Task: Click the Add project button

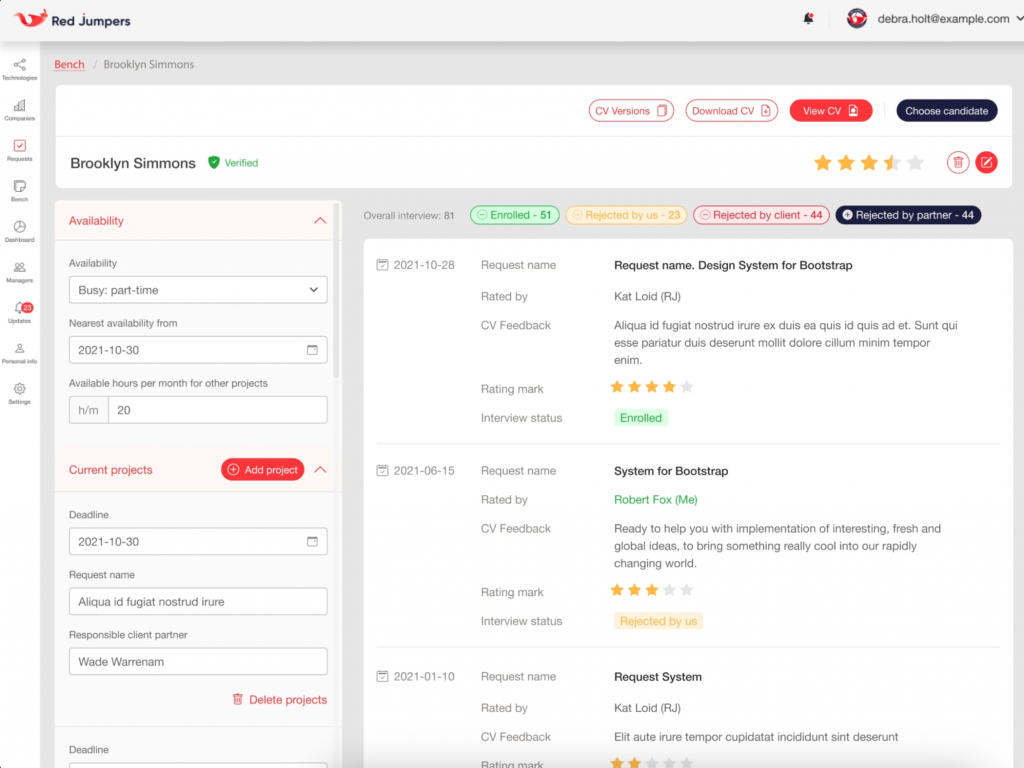Action: pyautogui.click(x=262, y=470)
